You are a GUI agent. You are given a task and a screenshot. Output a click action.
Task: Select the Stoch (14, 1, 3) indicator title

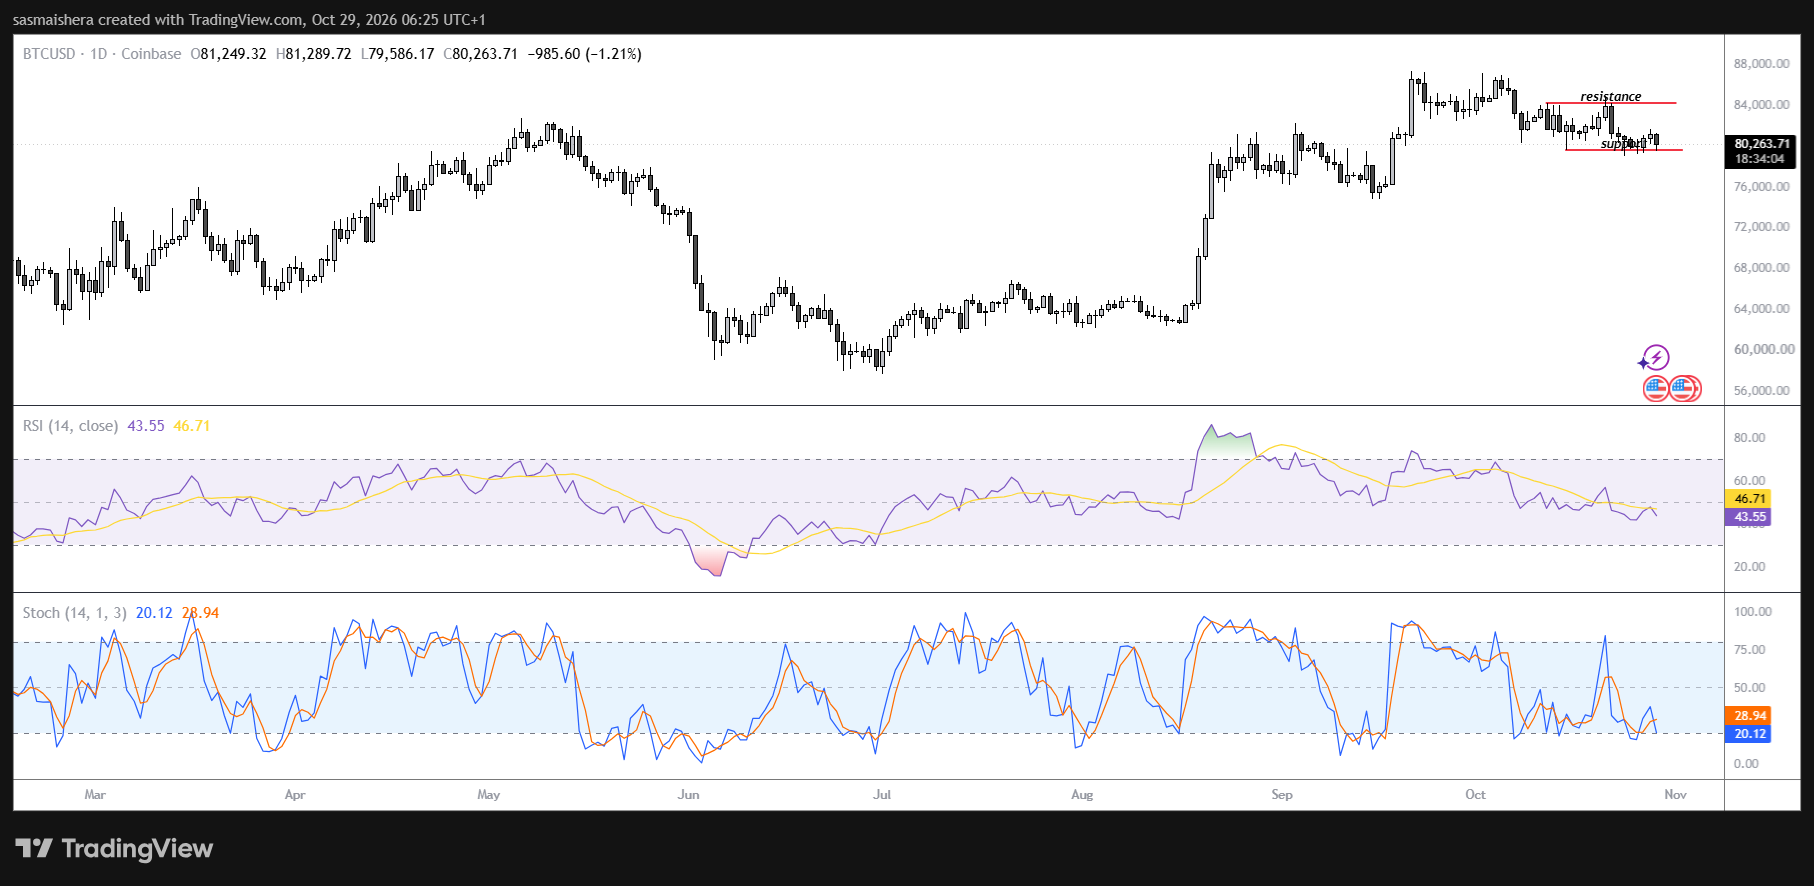tap(75, 613)
